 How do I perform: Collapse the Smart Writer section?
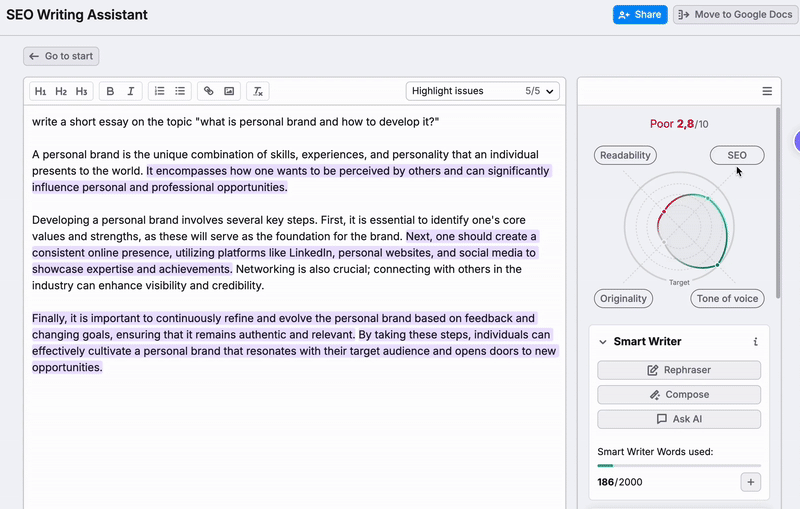[603, 342]
